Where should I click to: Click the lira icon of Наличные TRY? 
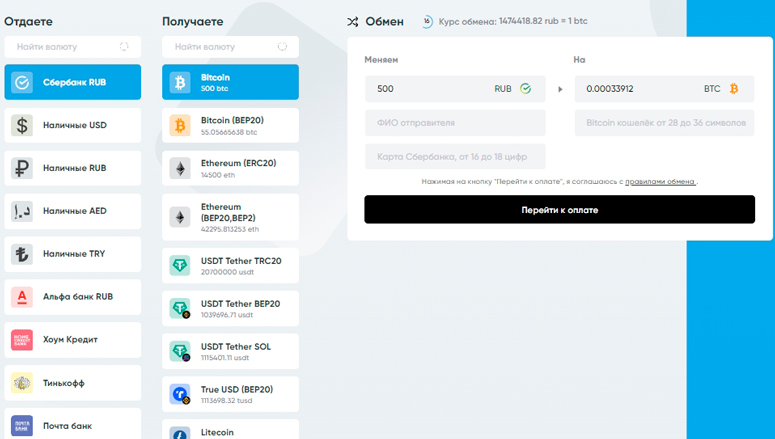tap(22, 254)
